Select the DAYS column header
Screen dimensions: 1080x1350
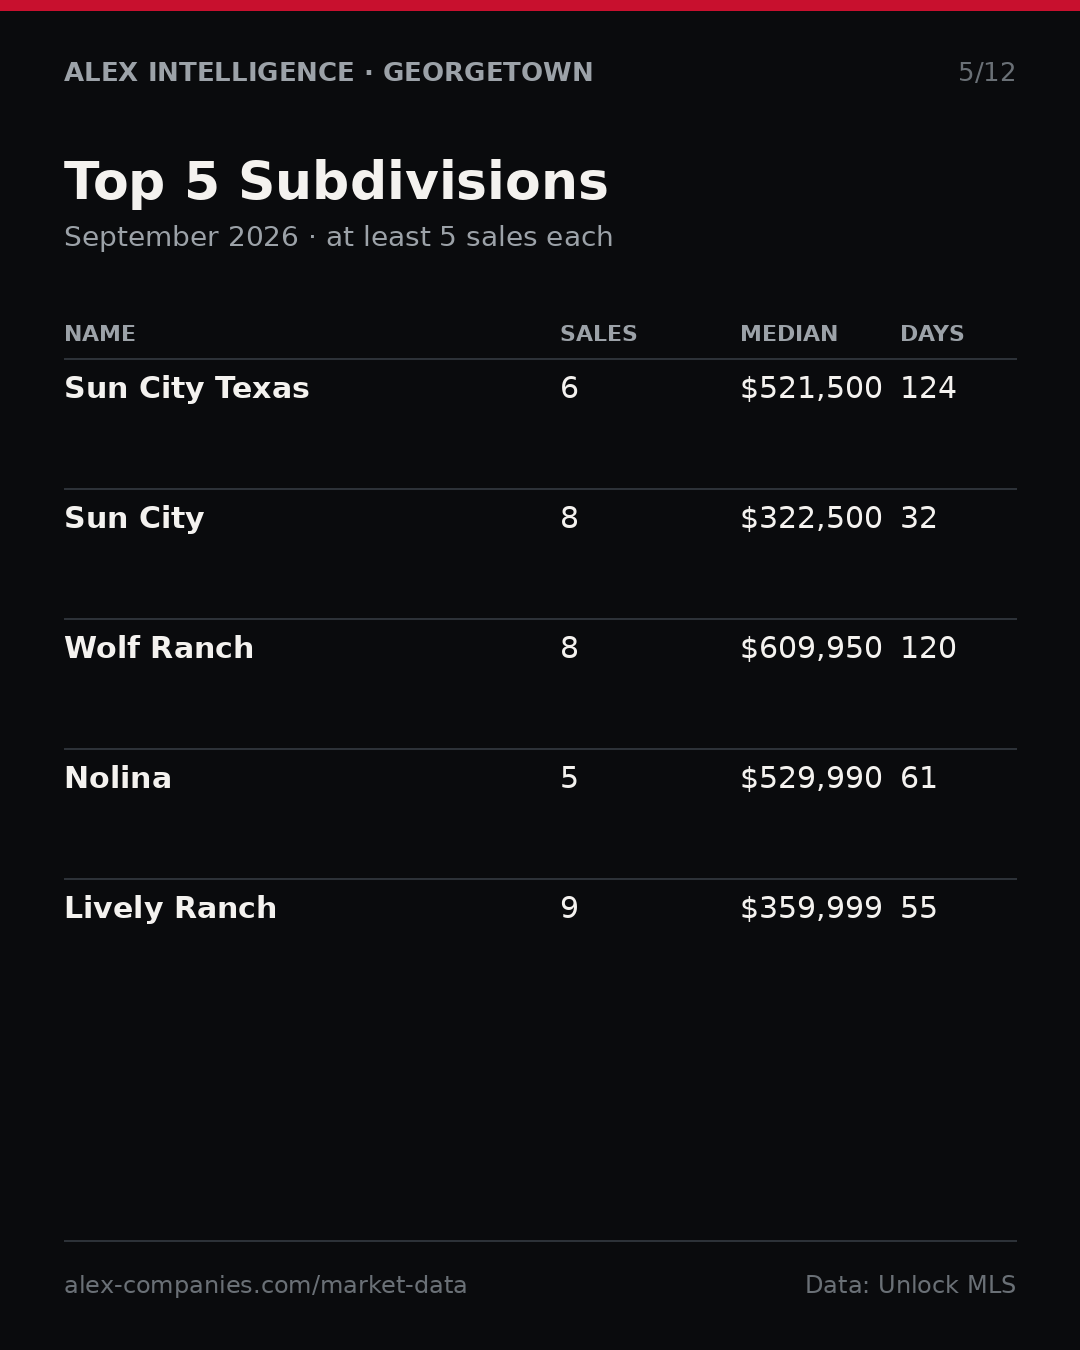point(932,334)
